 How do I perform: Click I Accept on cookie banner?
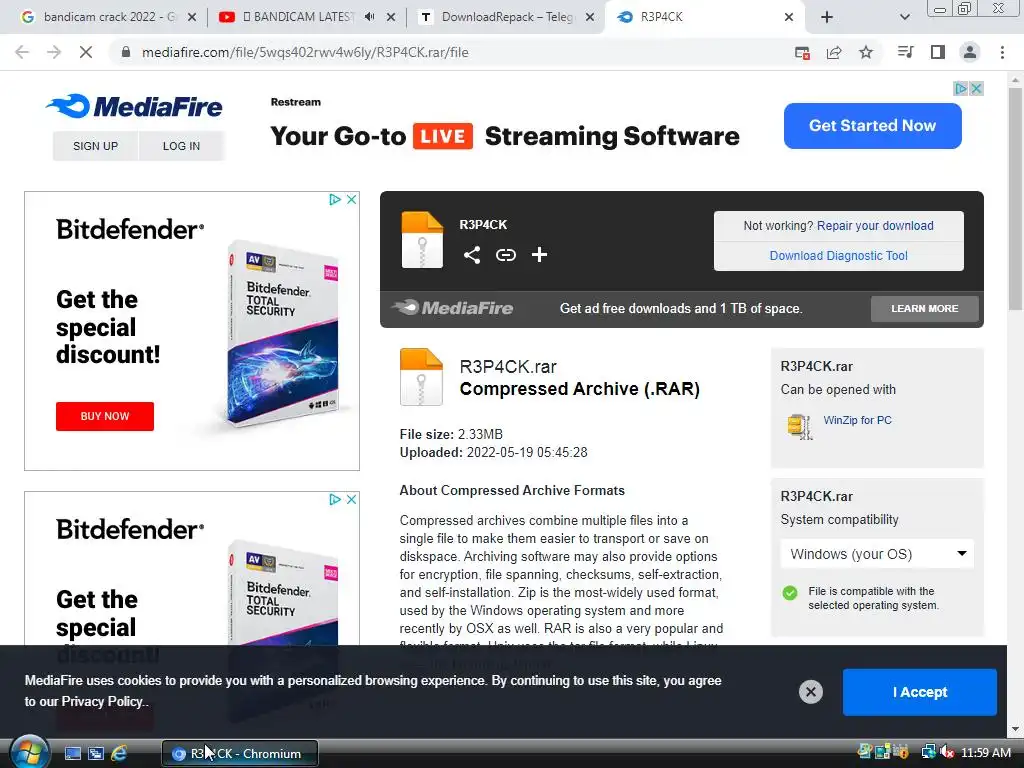920,692
